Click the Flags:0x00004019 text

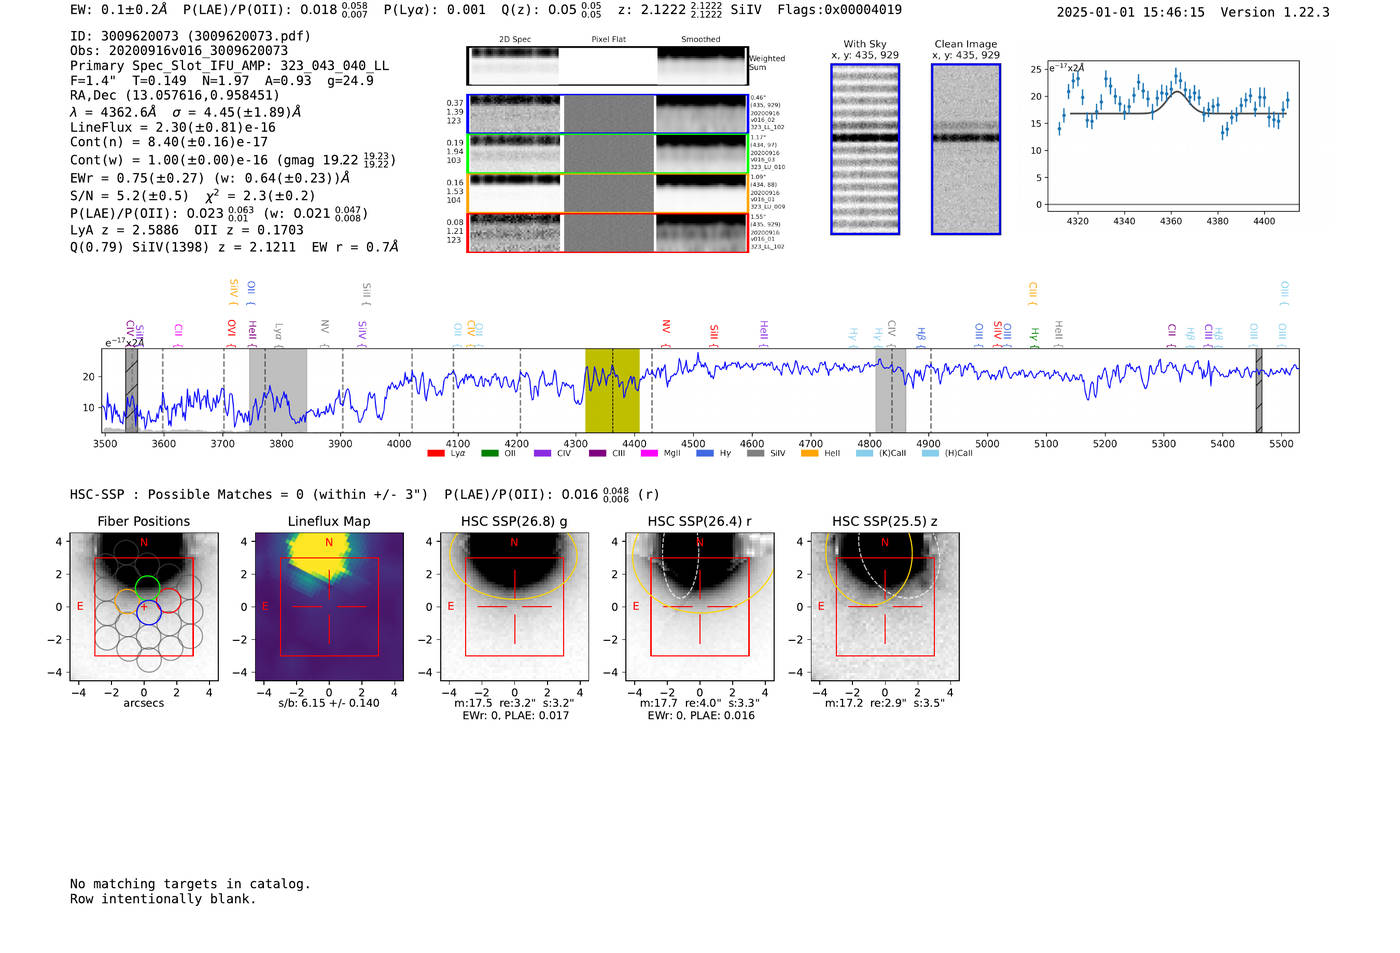[x=839, y=10]
